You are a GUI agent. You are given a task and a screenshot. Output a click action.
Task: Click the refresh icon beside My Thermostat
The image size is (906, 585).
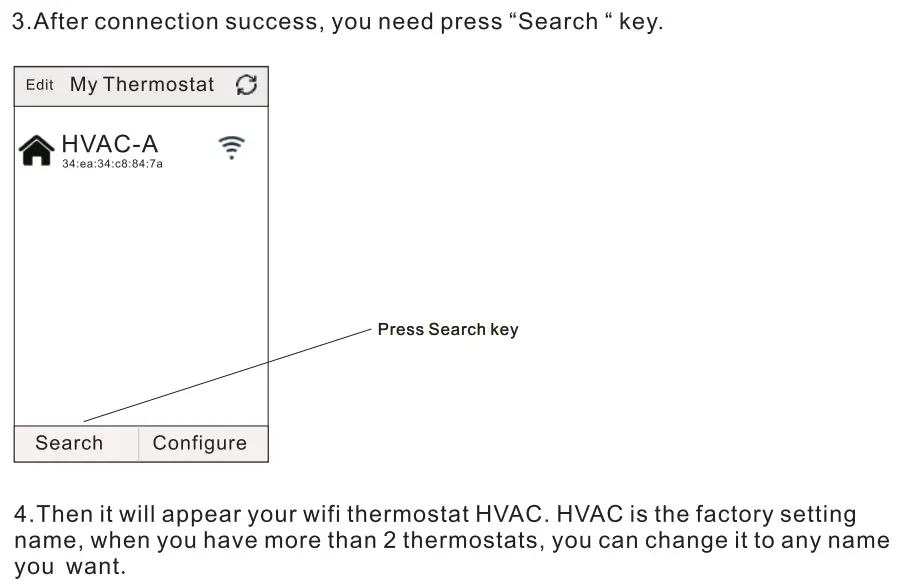(x=247, y=85)
